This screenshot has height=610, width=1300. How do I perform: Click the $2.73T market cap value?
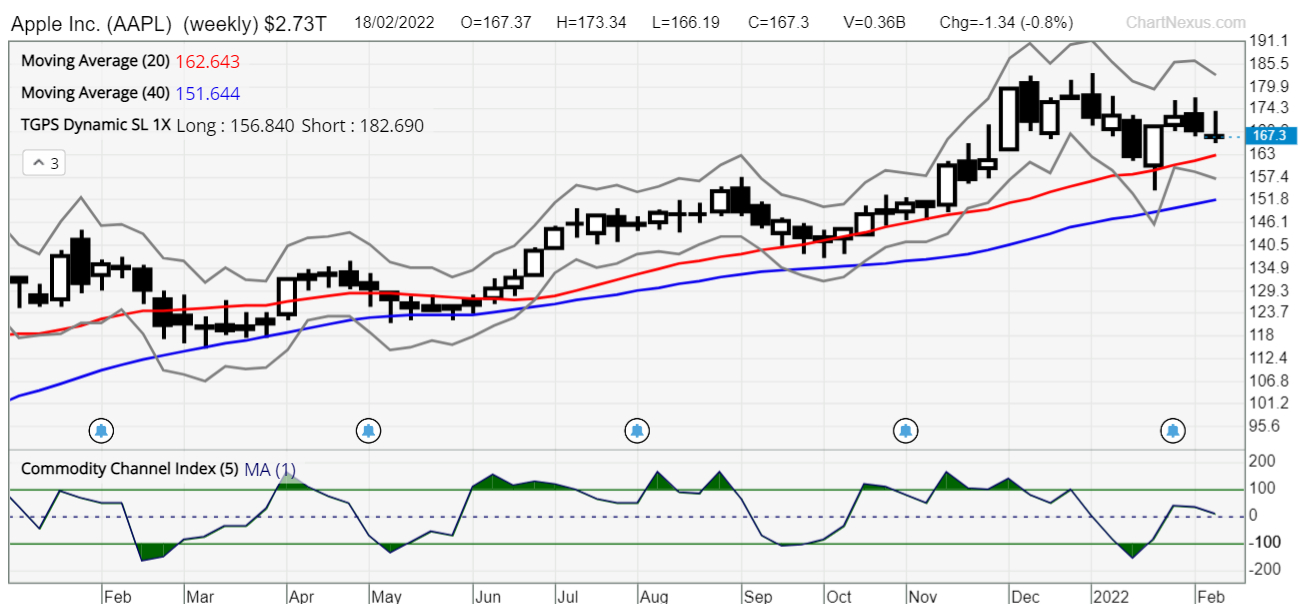pyautogui.click(x=295, y=22)
